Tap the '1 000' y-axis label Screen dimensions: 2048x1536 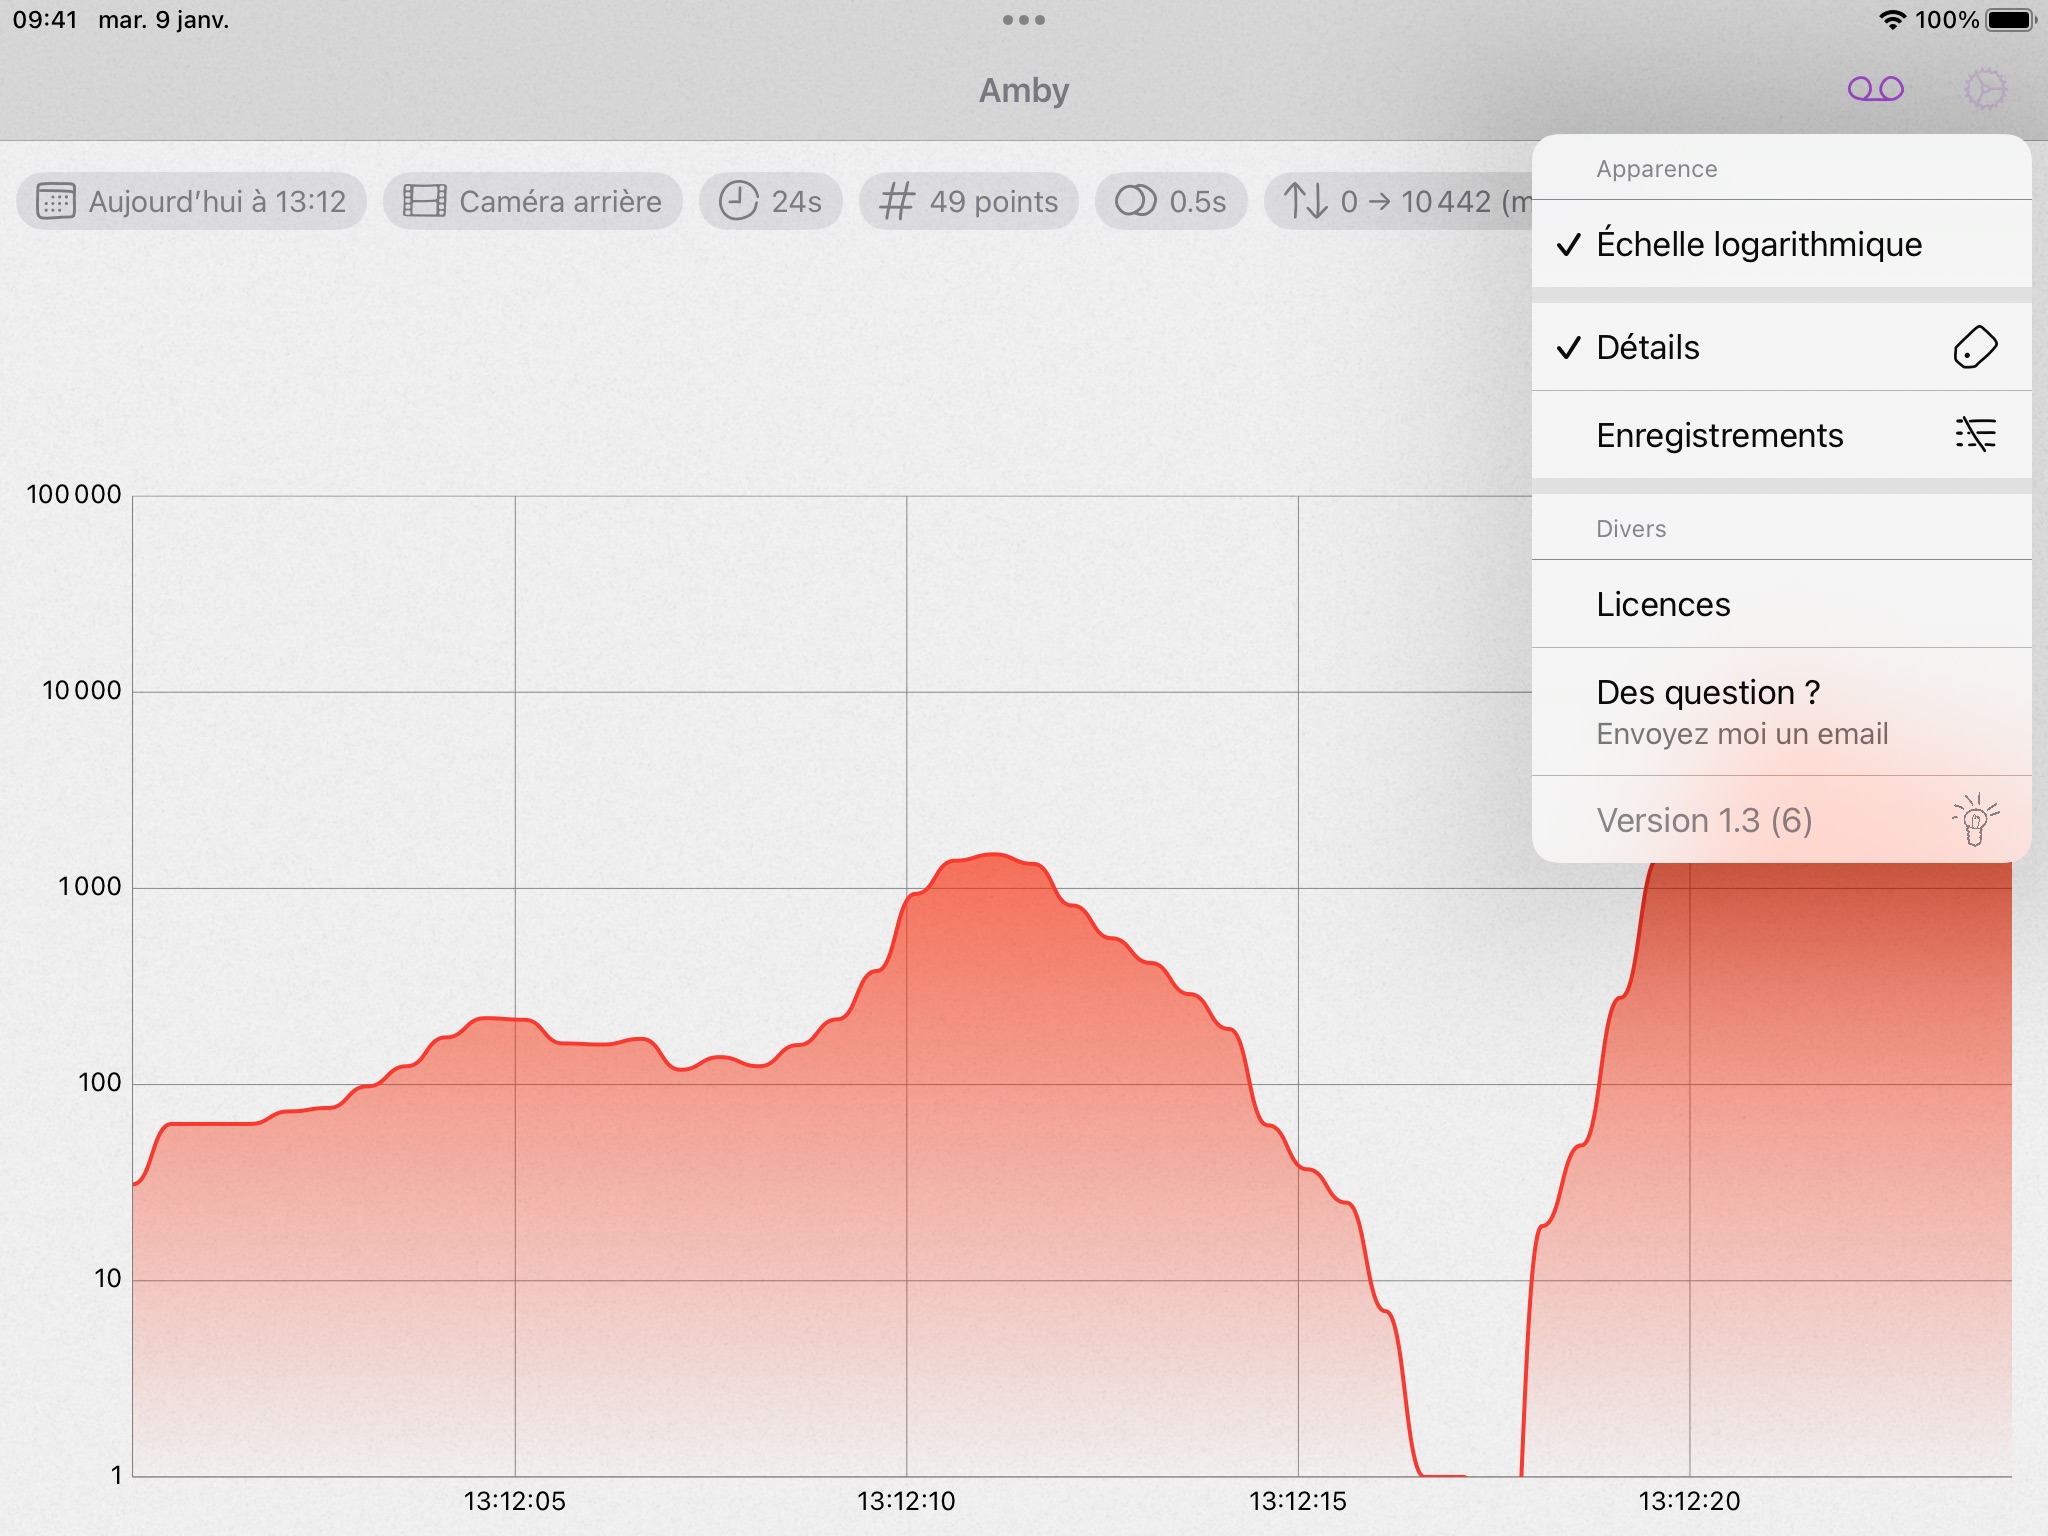point(89,886)
